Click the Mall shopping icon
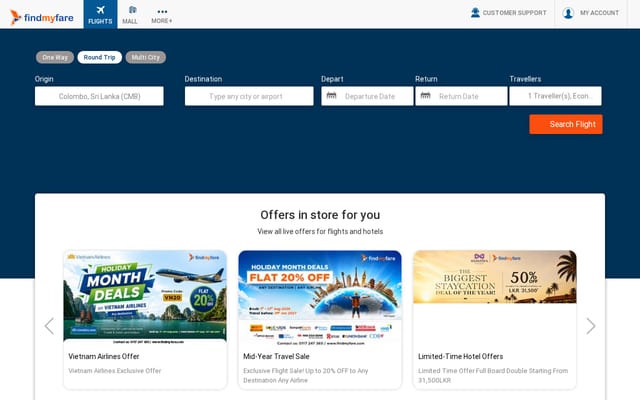 click(133, 9)
